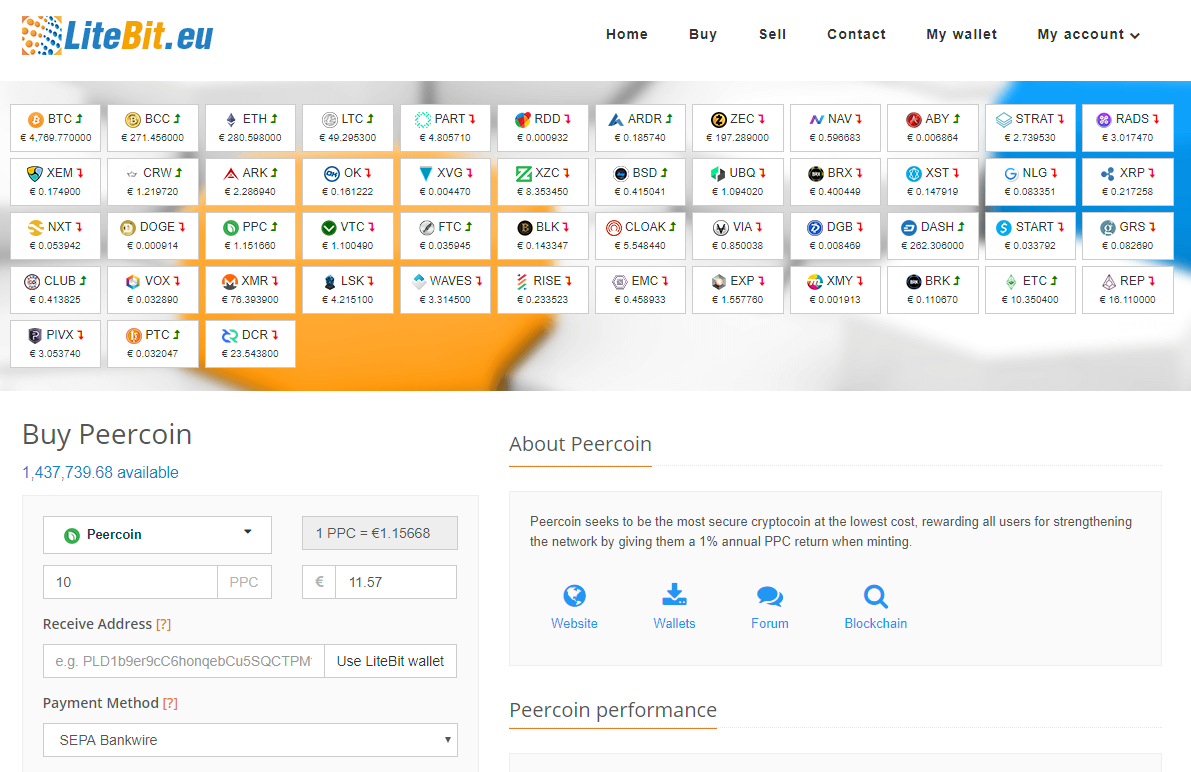Open the CLOAK coin tile
Screen dimensions: 1191x772
640,236
